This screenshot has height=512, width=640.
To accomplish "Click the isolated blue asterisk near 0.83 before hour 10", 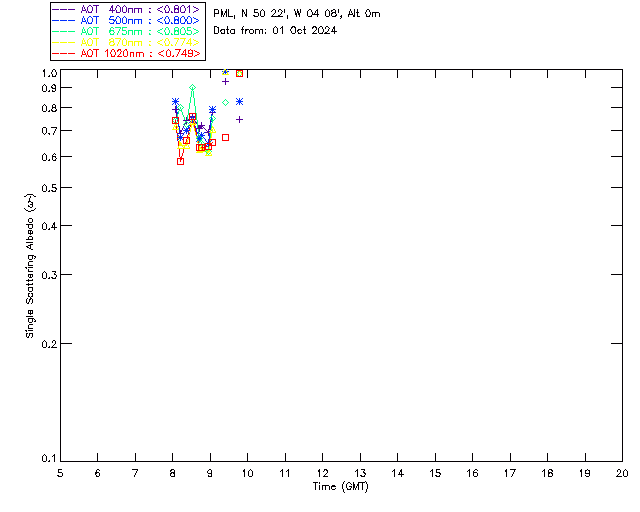I will 240,102.
